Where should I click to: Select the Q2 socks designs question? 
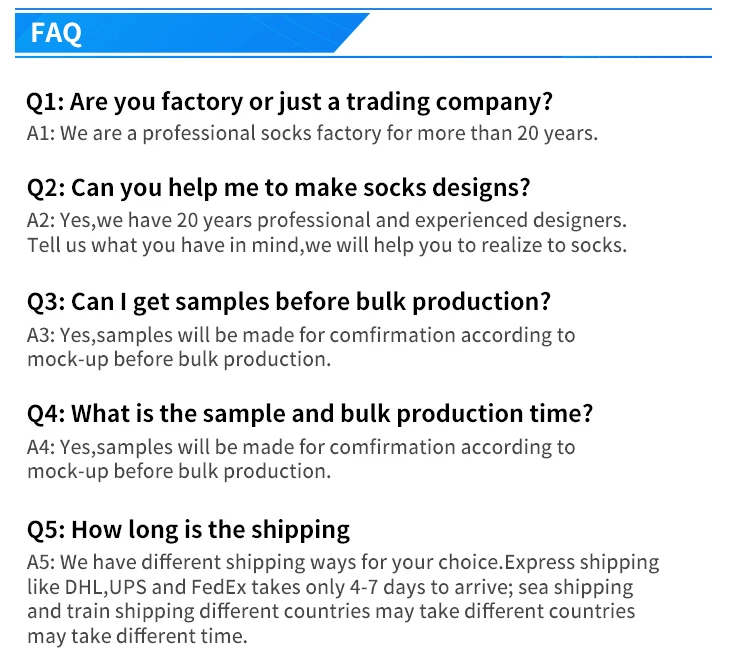point(278,188)
